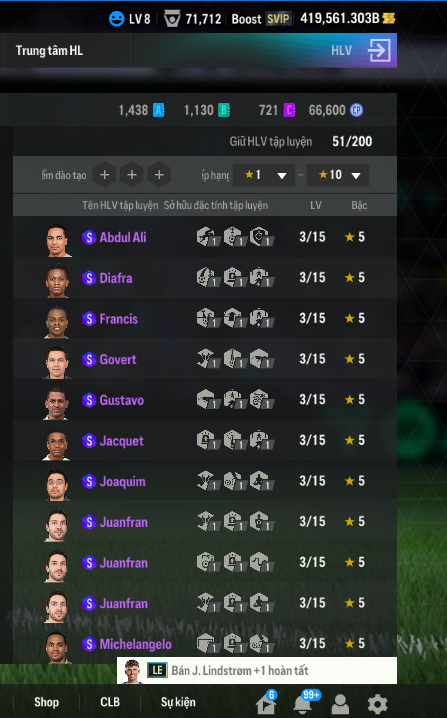Sort by the Bậc column header
The width and height of the screenshot is (447, 718).
[359, 205]
